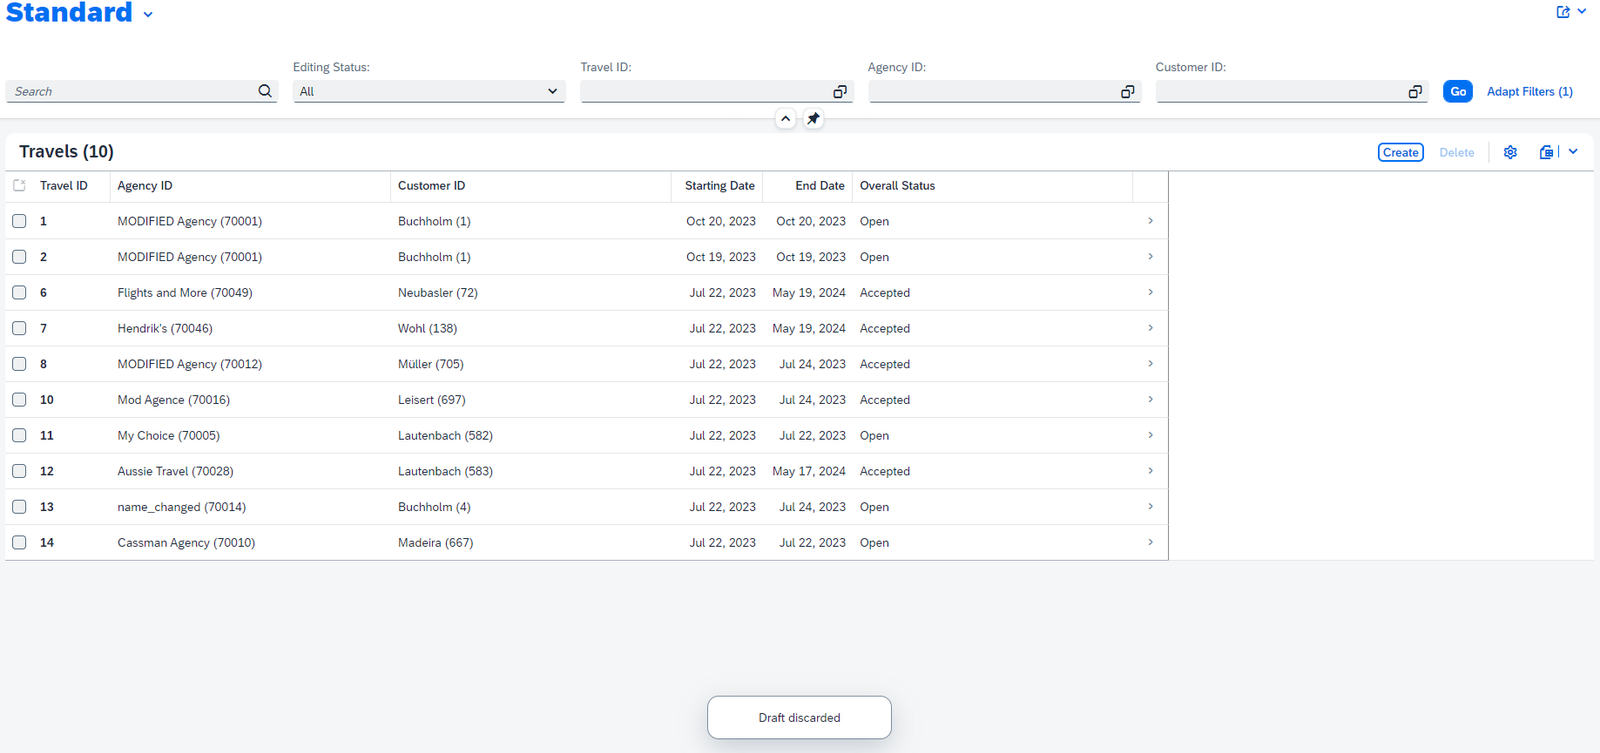This screenshot has width=1600, height=753.
Task: Open details arrow for Travel 12
Action: 1150,471
